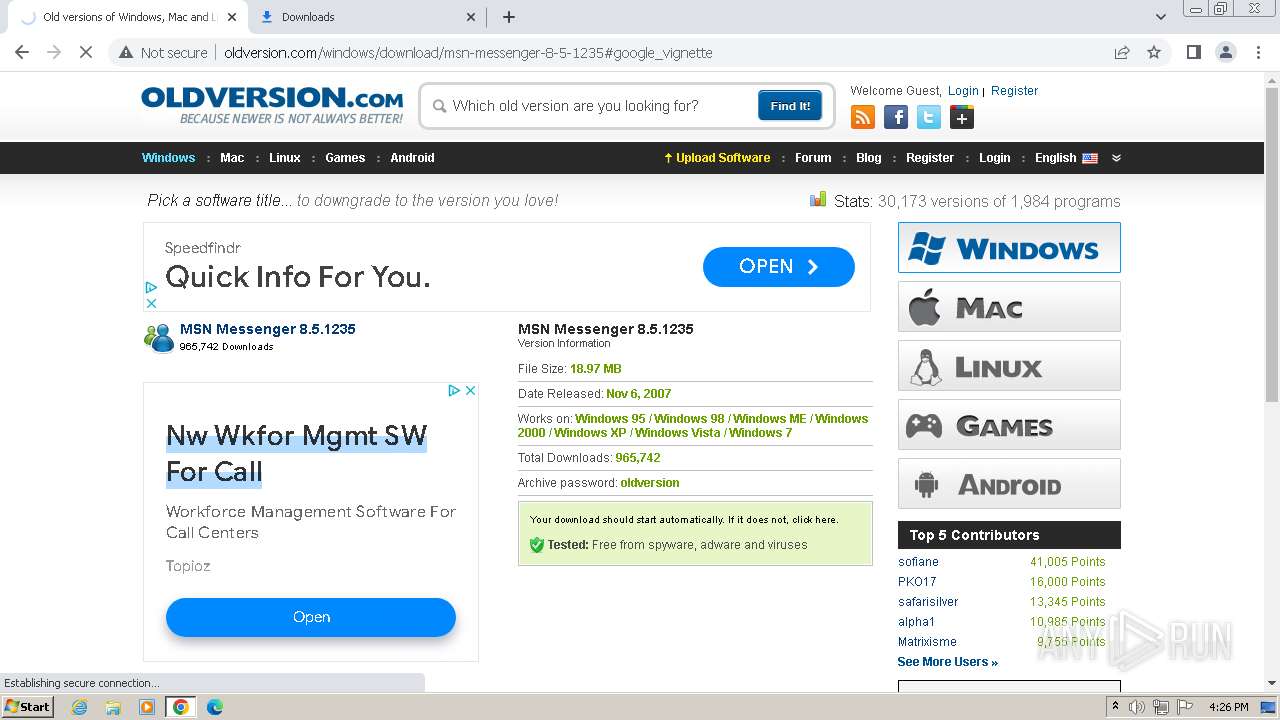1280x720 pixels.
Task: Stop loading the page
Action: click(86, 52)
